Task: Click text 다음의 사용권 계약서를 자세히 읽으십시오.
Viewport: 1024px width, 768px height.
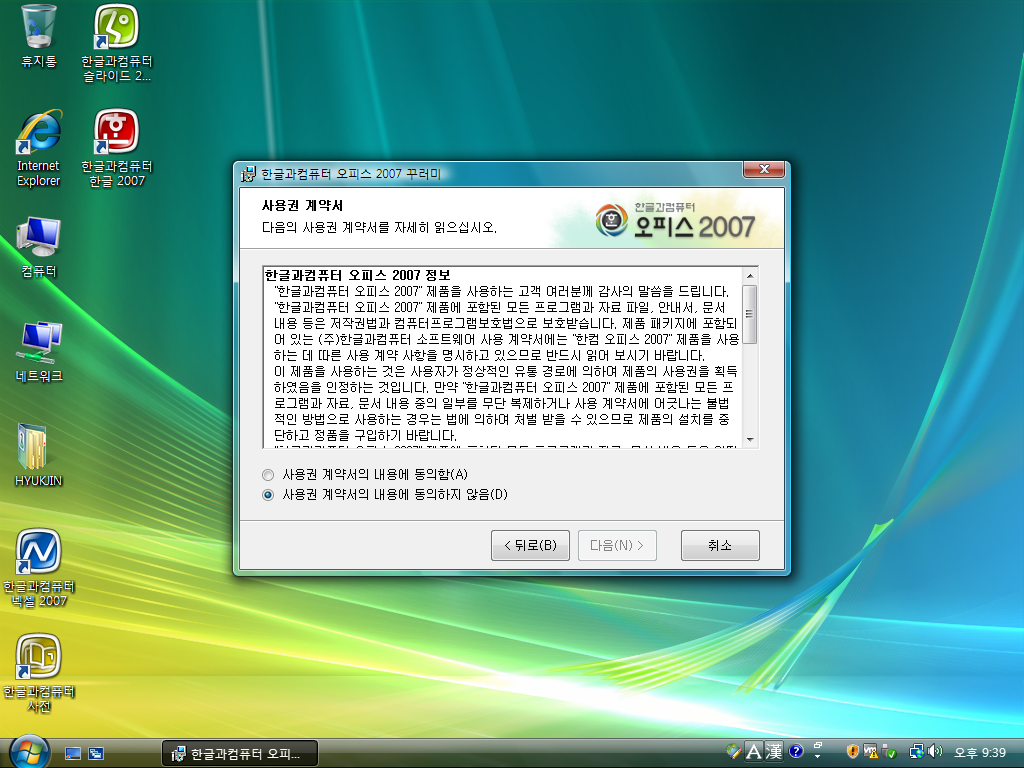Action: click(379, 227)
